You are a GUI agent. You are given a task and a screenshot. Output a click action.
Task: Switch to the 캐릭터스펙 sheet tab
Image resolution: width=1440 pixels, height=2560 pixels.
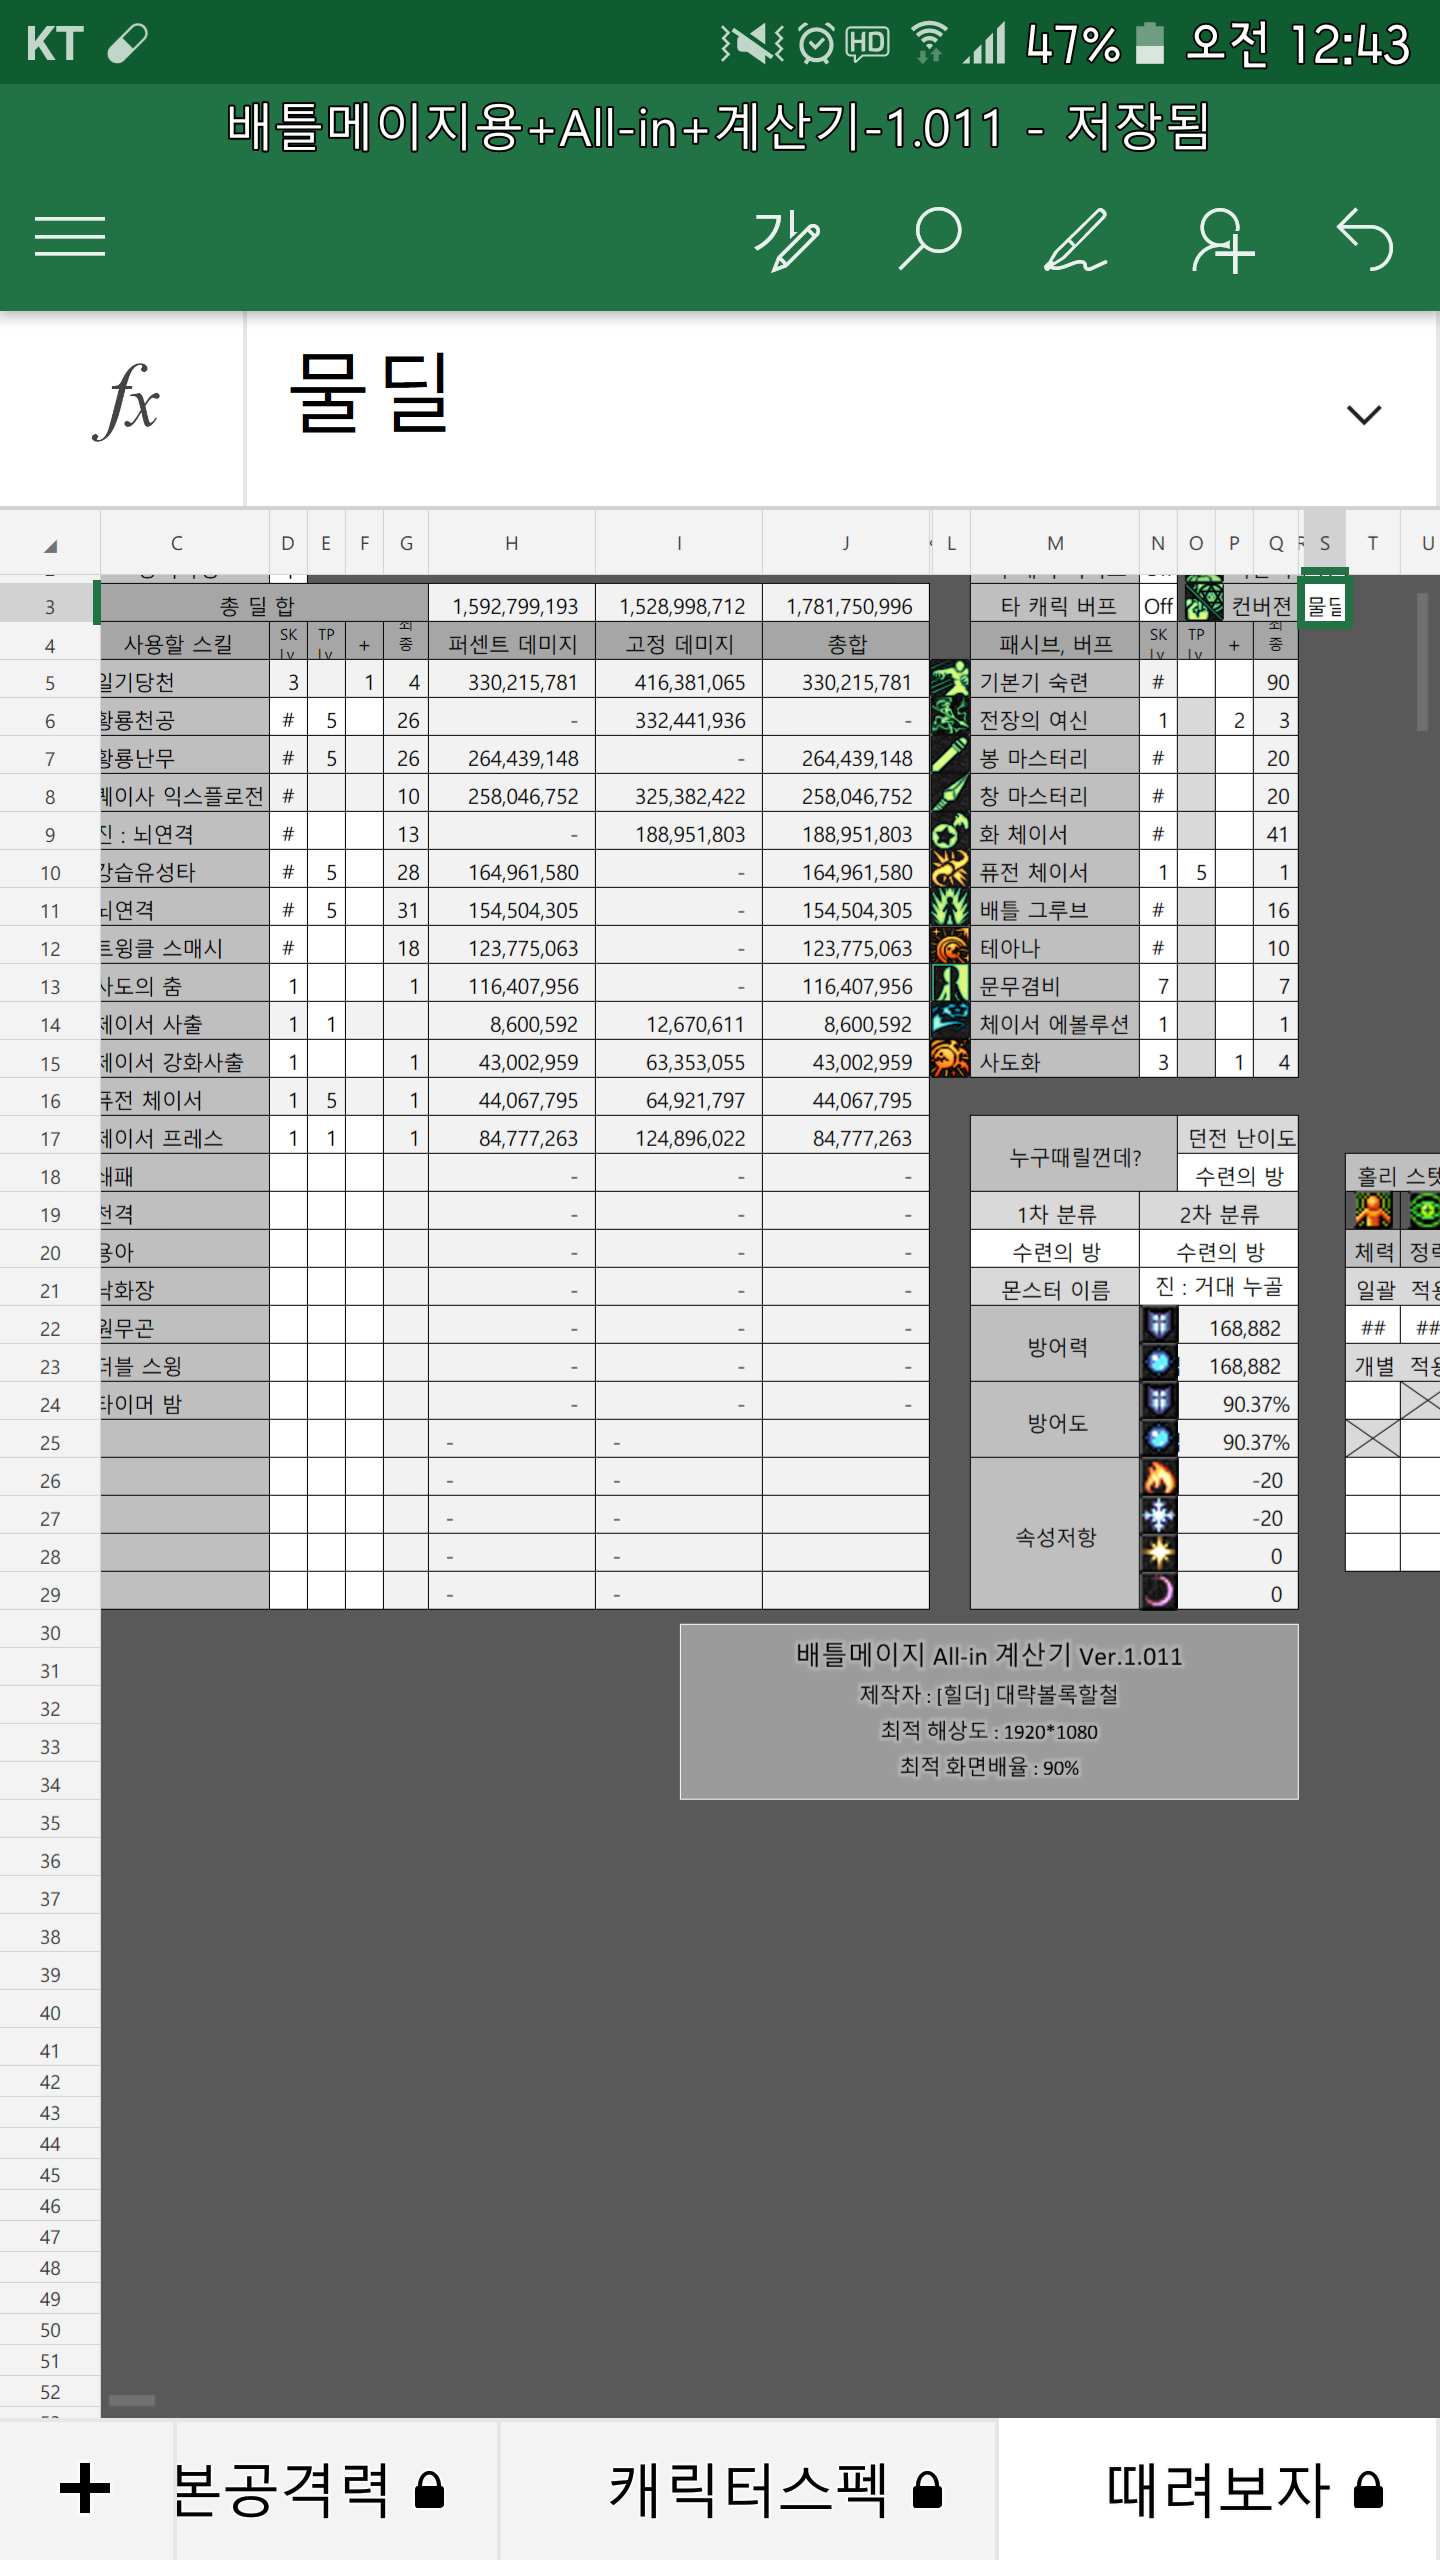[x=748, y=2489]
